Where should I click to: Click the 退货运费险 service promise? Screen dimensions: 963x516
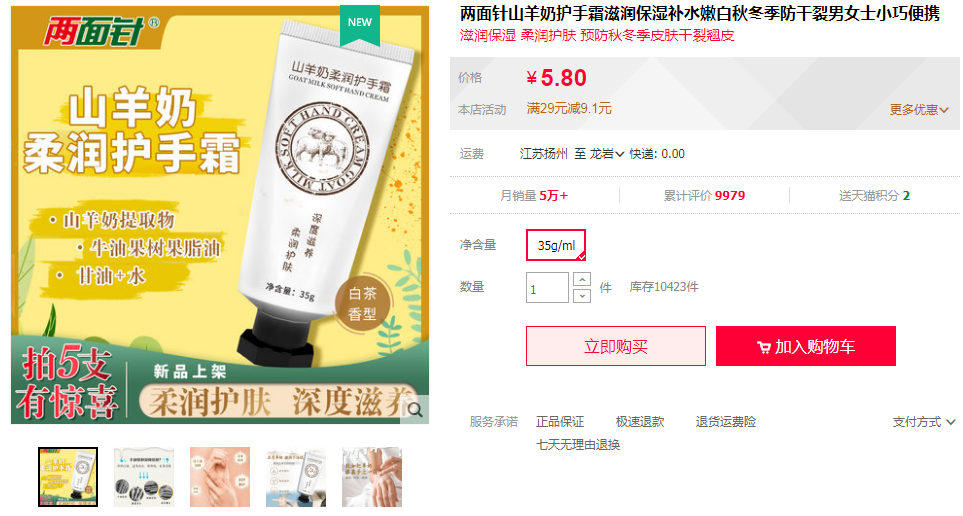click(725, 422)
